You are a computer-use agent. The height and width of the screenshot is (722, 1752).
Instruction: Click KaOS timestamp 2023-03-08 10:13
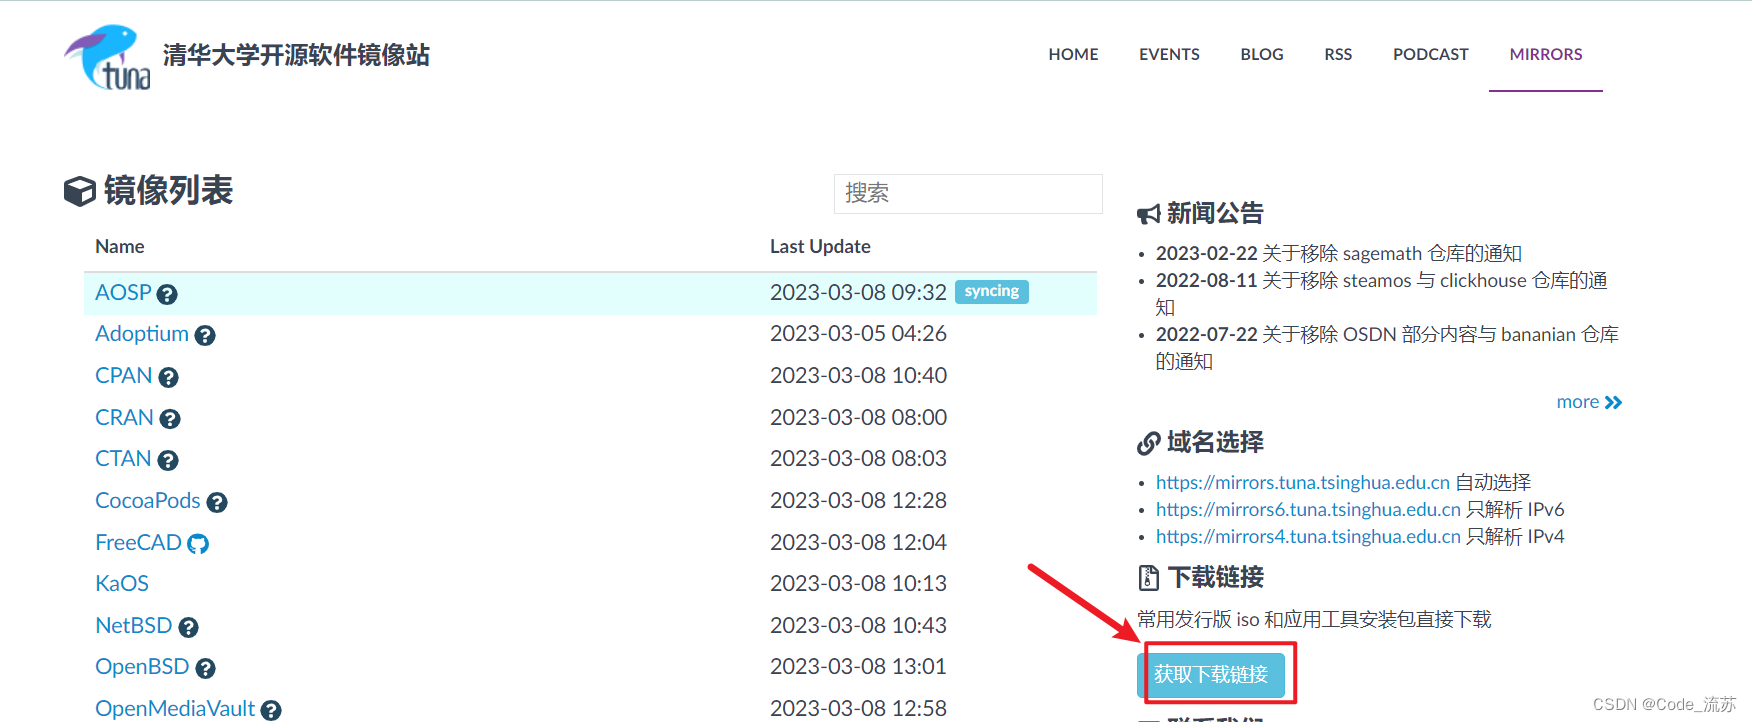858,583
